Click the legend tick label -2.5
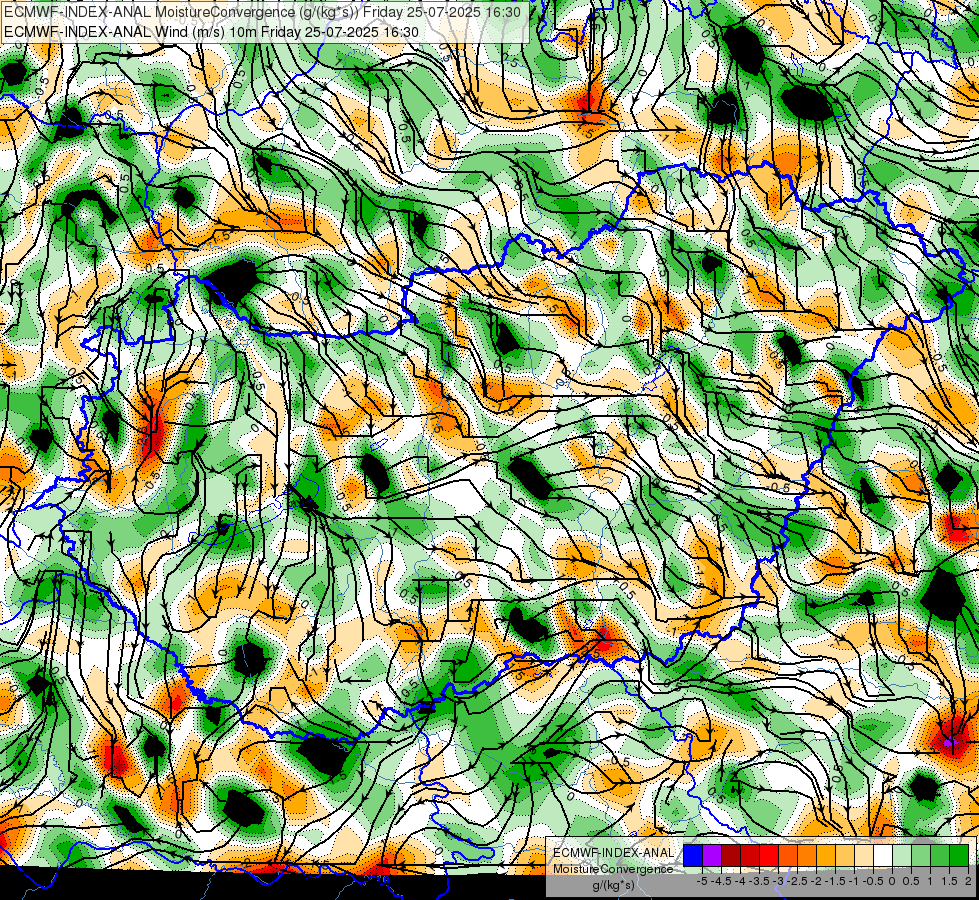This screenshot has height=900, width=979. tap(797, 881)
